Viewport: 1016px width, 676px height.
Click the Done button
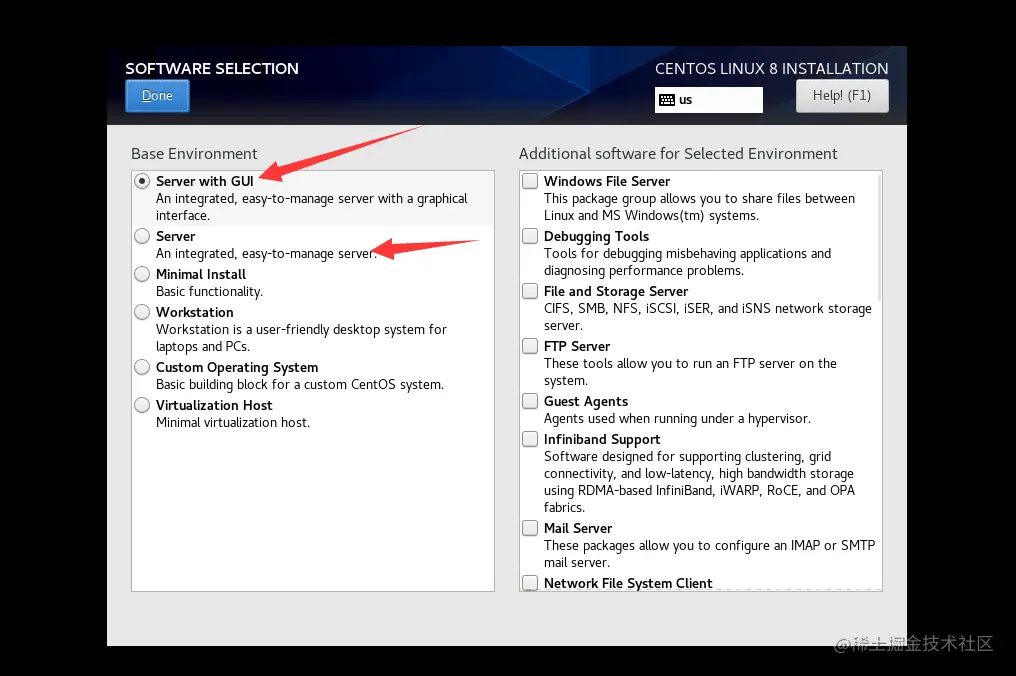(157, 96)
